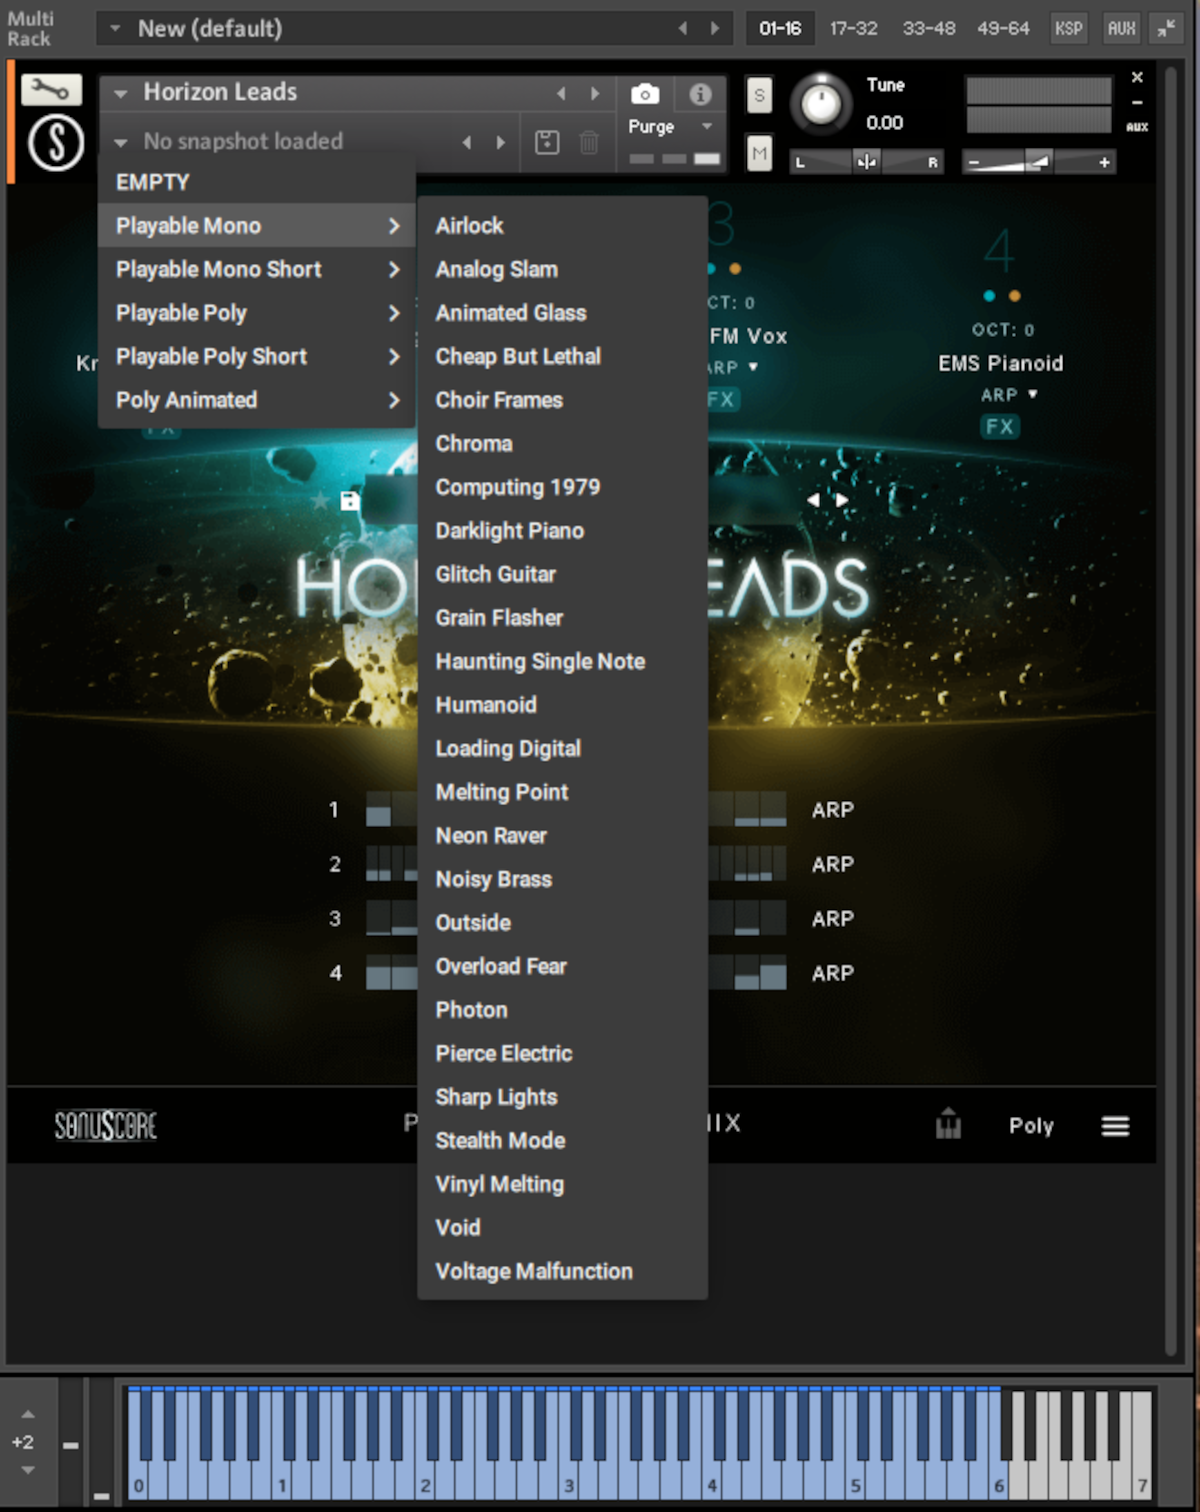Toggle ARP for row 1
Screen dimensions: 1200x1512
tap(833, 810)
